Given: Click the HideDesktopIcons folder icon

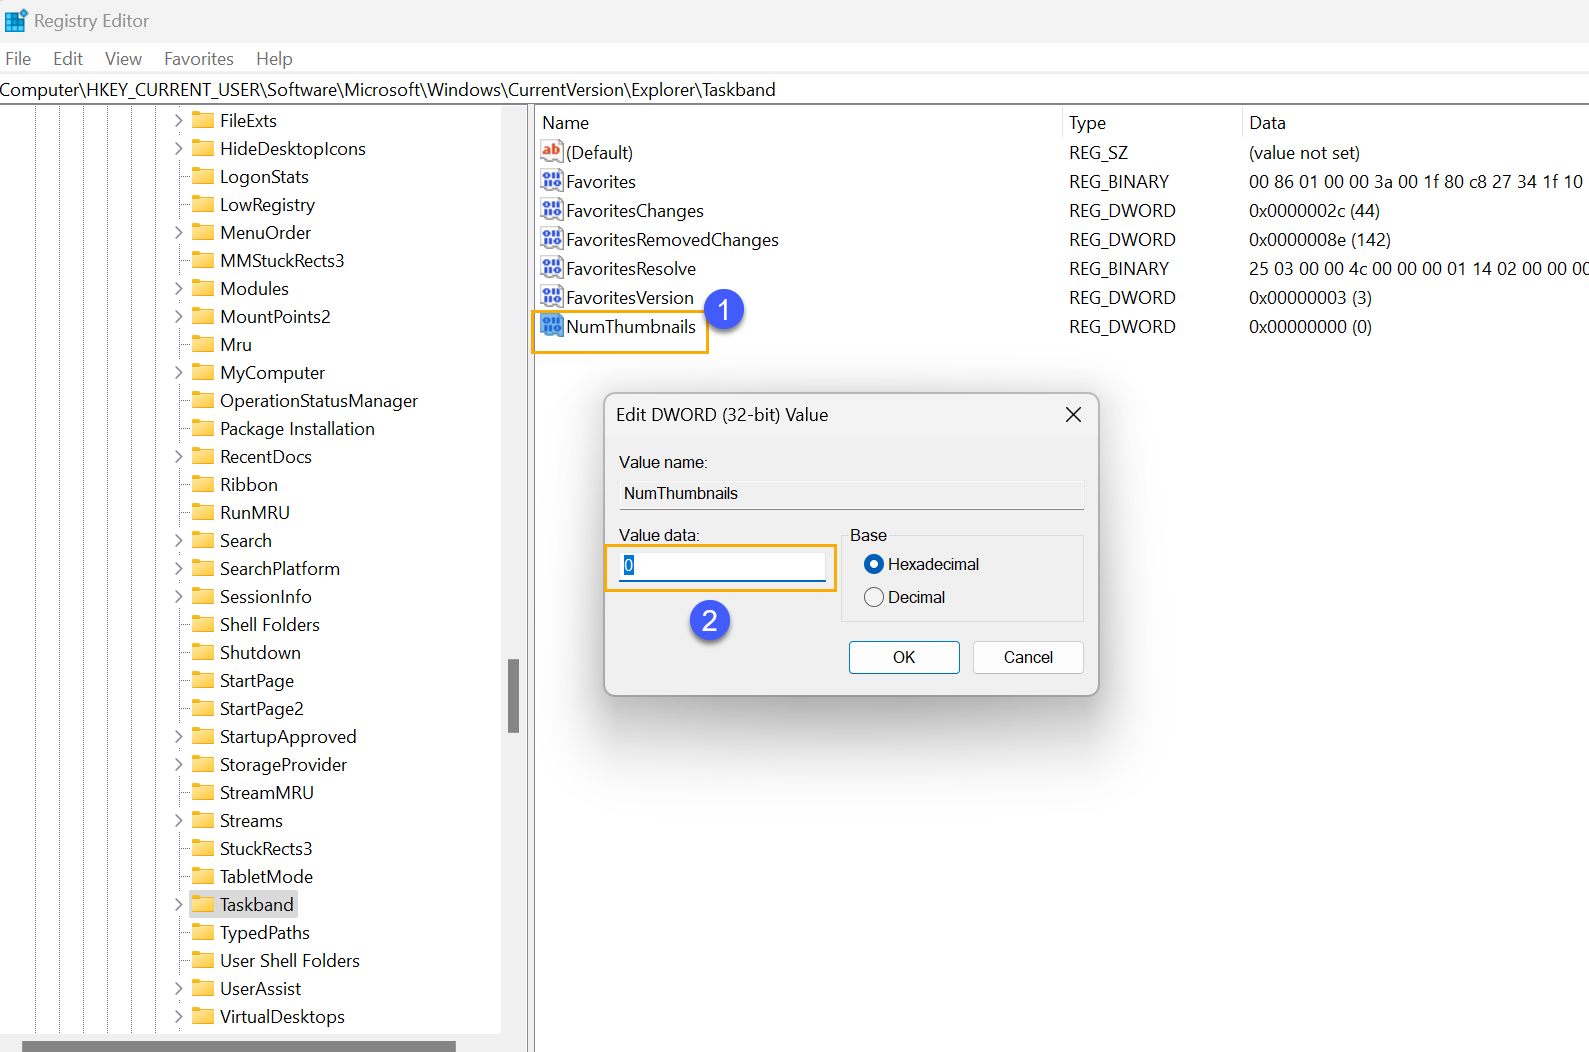Looking at the screenshot, I should pos(203,148).
